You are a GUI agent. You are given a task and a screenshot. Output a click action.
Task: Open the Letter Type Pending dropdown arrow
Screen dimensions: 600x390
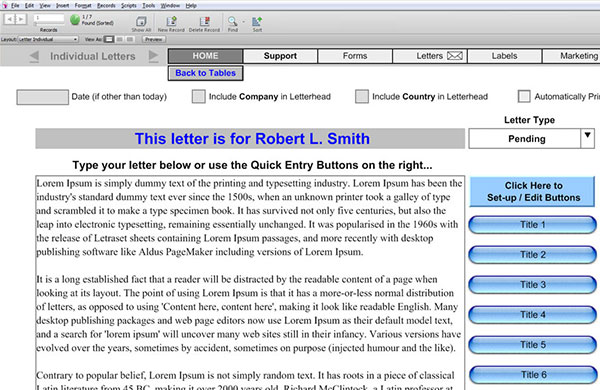(x=587, y=138)
